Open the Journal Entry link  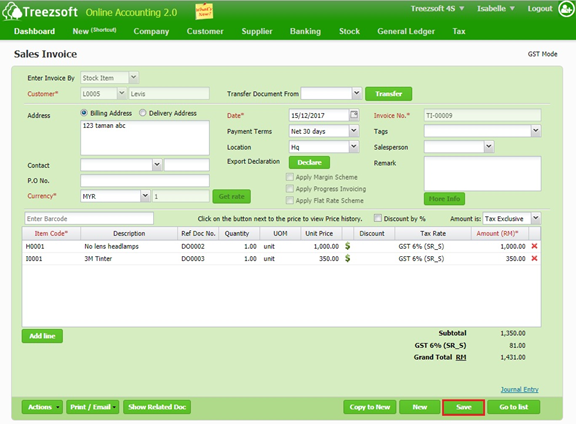(519, 389)
